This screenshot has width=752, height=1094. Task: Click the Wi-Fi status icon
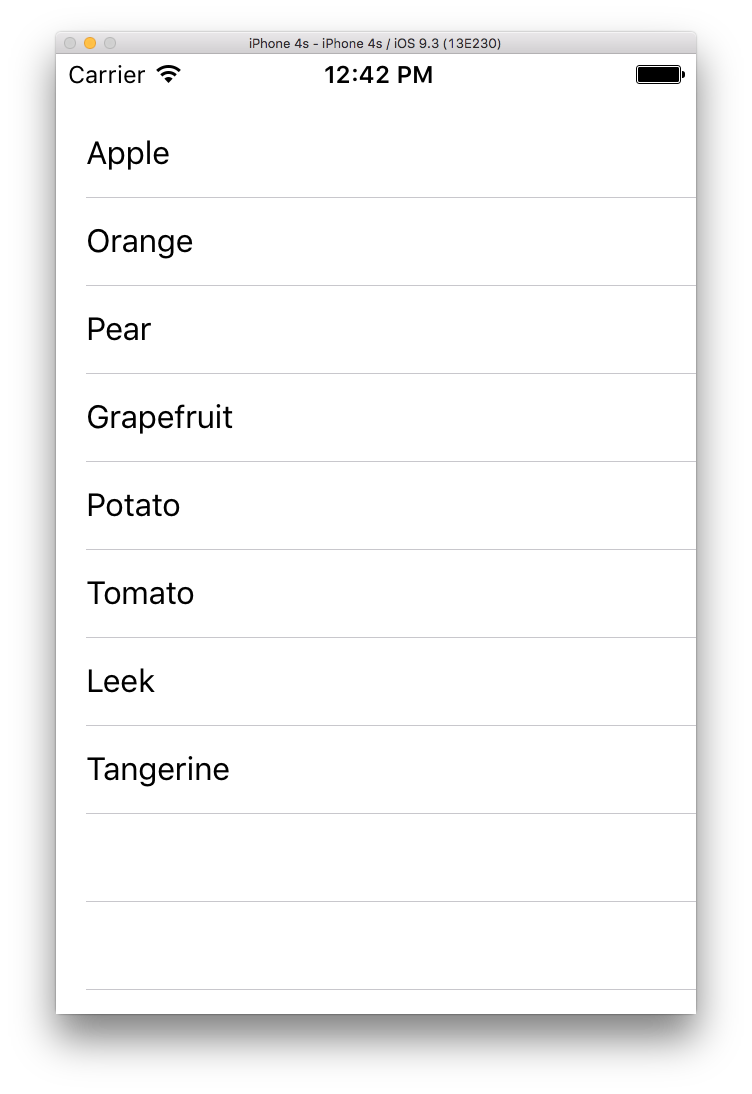click(x=169, y=74)
